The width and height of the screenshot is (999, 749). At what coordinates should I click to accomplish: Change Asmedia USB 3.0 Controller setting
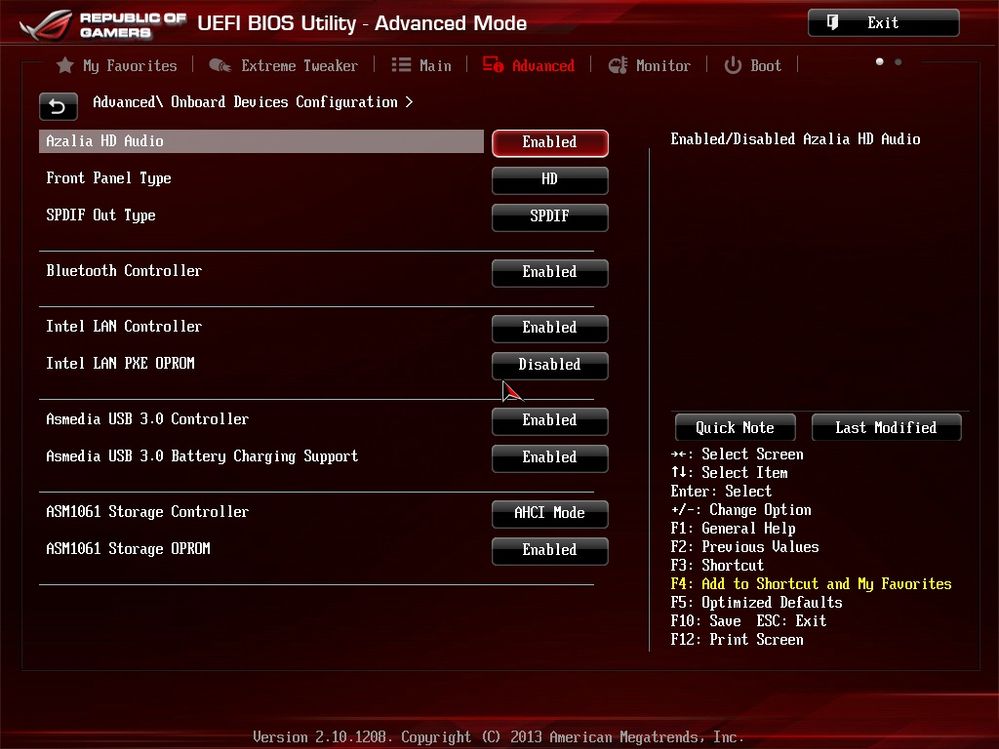tap(550, 420)
